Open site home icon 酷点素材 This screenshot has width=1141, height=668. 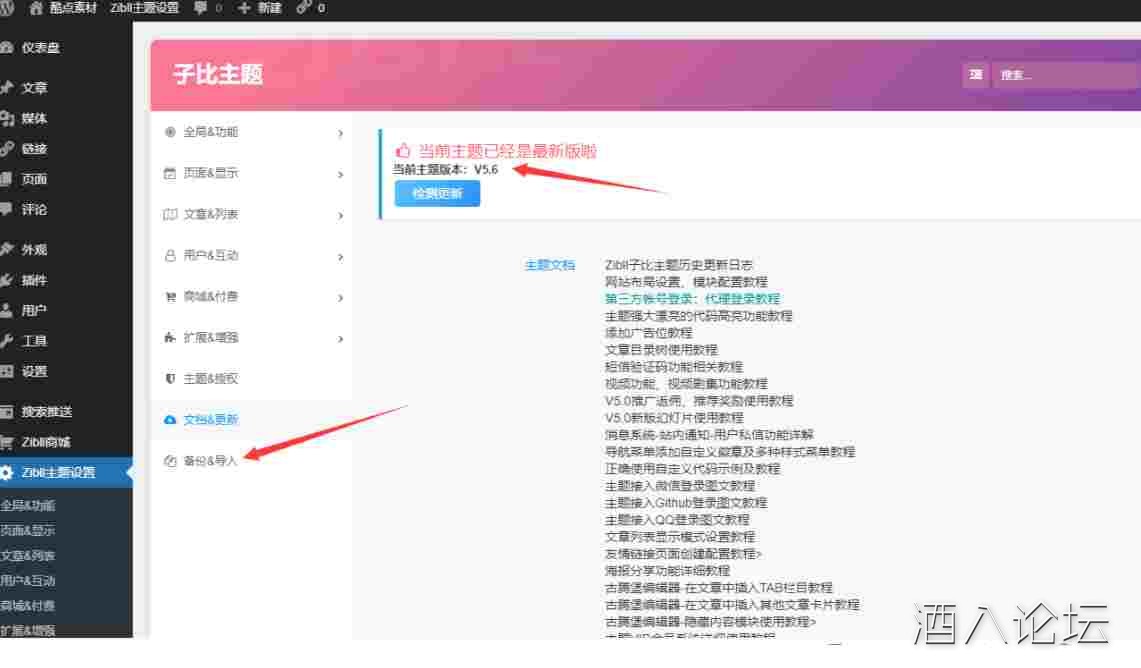(x=35, y=8)
